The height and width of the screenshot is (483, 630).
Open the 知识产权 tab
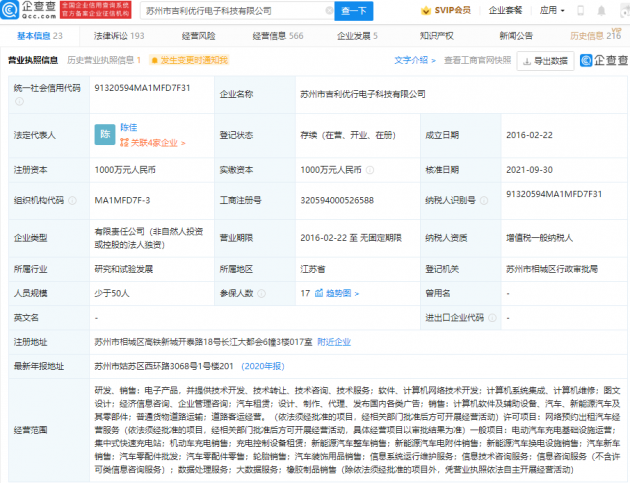tap(436, 35)
